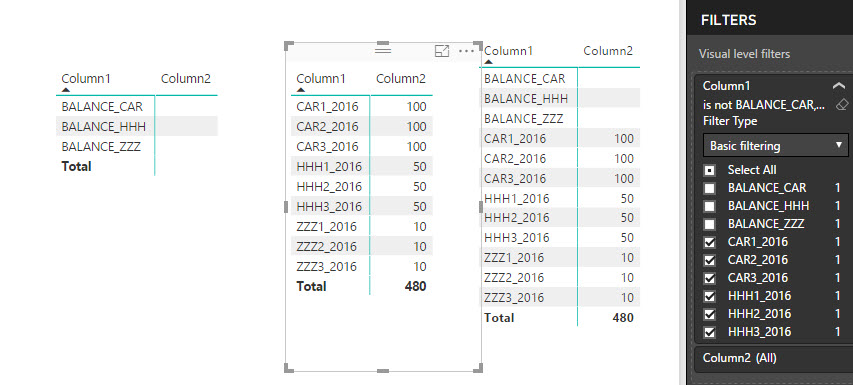The image size is (853, 385).
Task: Sort right table by Column2 header
Action: (x=608, y=51)
